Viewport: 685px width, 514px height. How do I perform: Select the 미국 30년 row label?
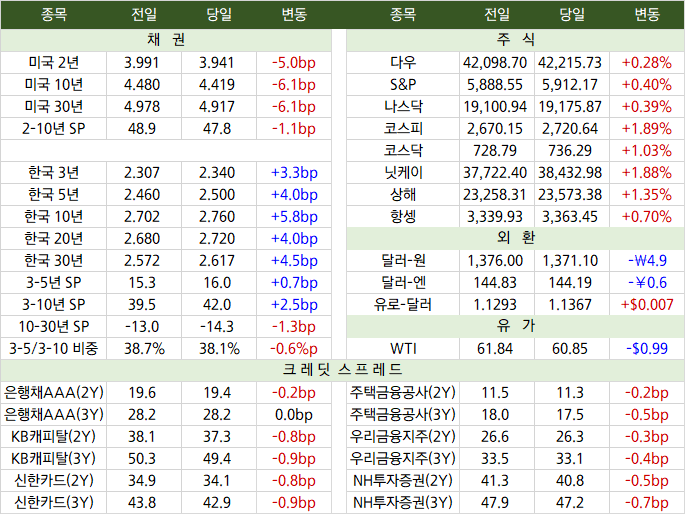pos(54,107)
